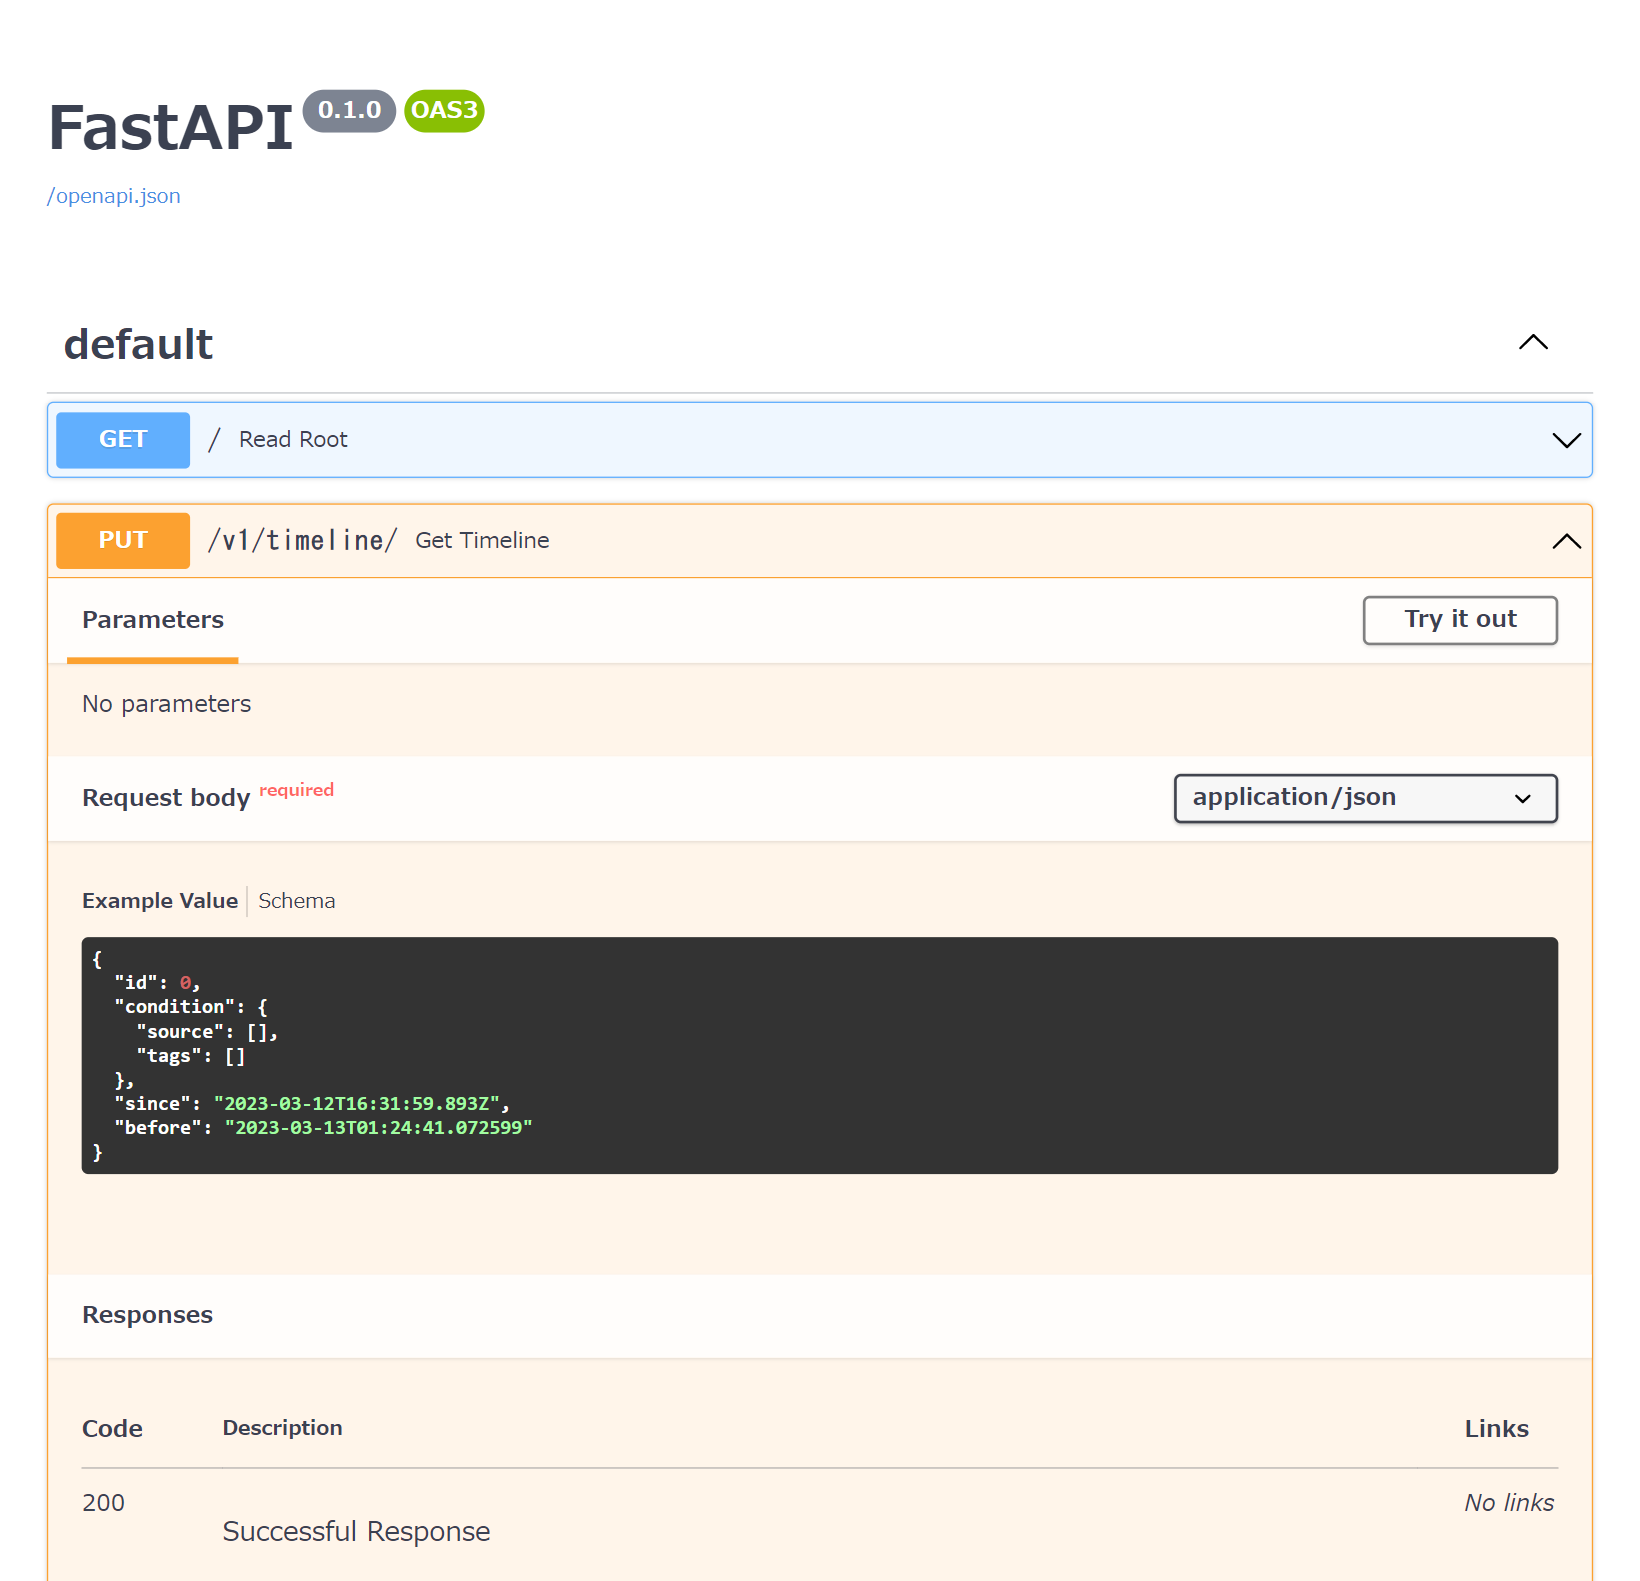Click the orange PUT method badge
This screenshot has width=1640, height=1581.
(123, 541)
